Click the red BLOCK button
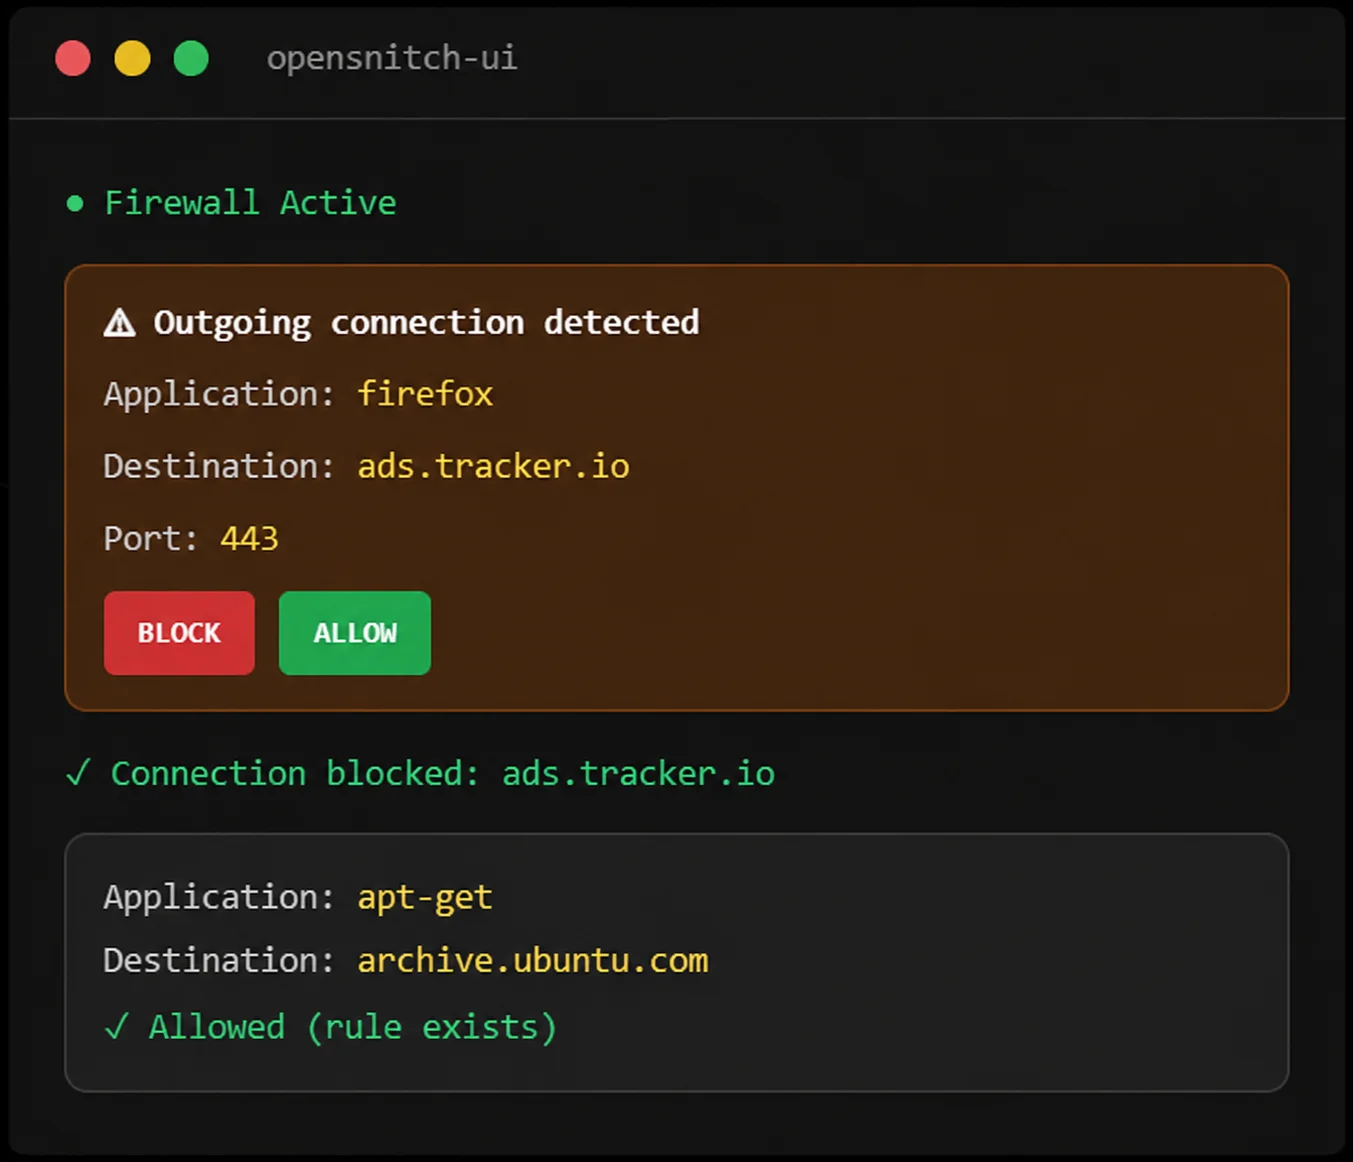Image resolution: width=1353 pixels, height=1162 pixels. [x=179, y=633]
